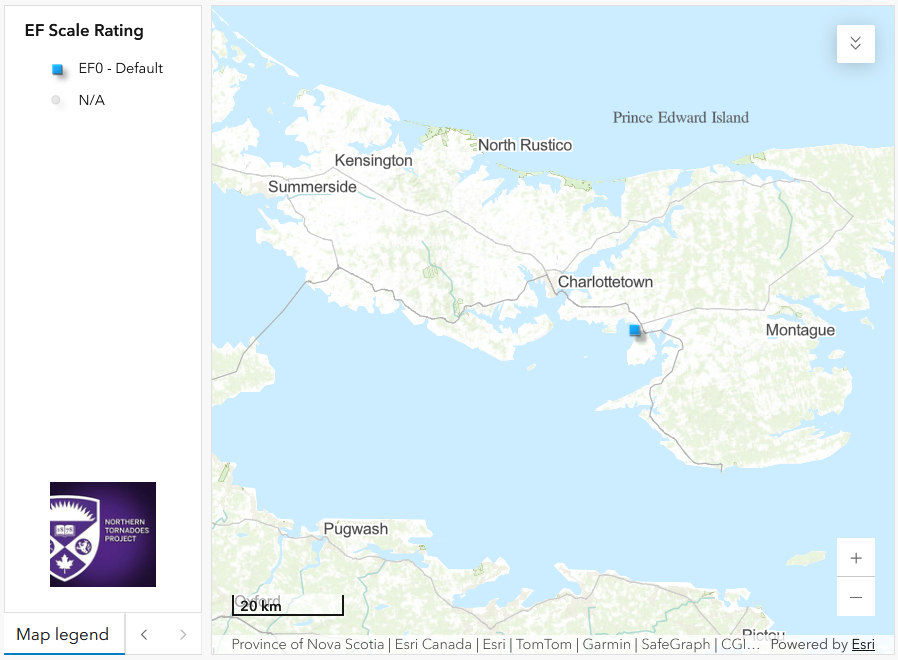Screen dimensions: 898x660
Task: Open the Esri link in attribution
Action: pyautogui.click(x=863, y=645)
